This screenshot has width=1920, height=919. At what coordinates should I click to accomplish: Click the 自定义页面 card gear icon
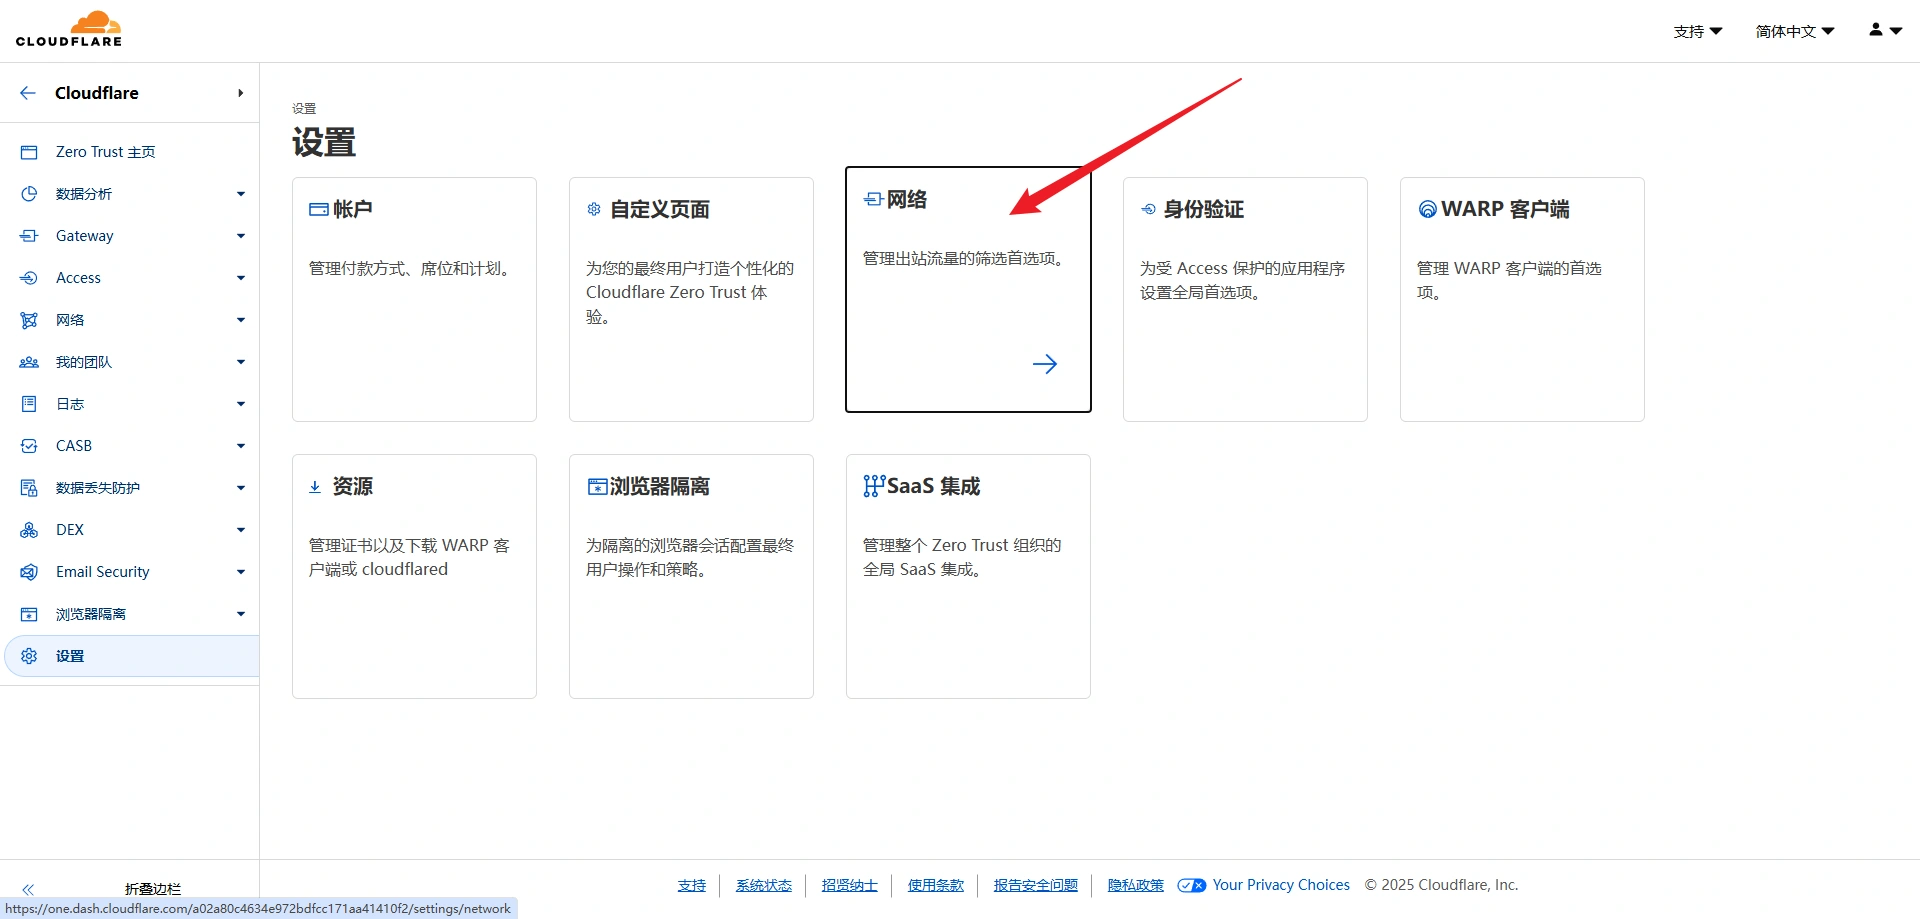click(x=594, y=209)
